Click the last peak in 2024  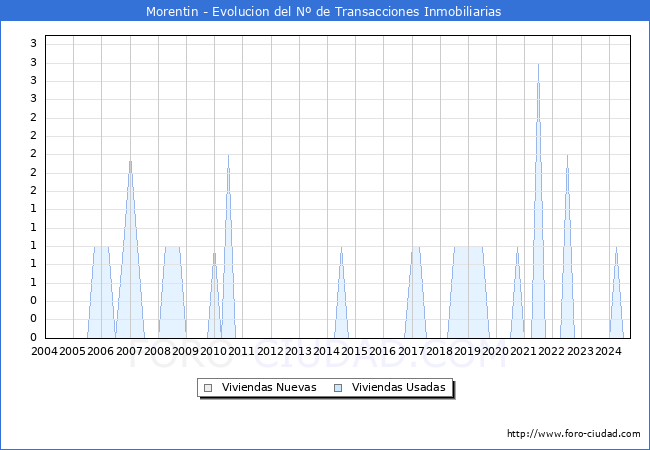click(x=616, y=249)
